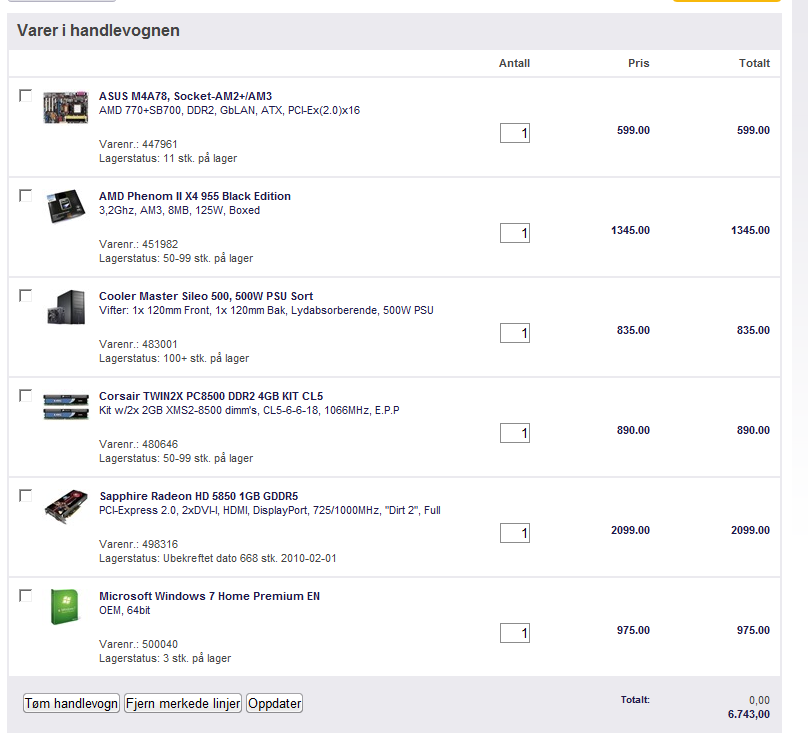Focus the quantity field for Corsair TWIN2X memory
This screenshot has width=808, height=746.
(515, 433)
